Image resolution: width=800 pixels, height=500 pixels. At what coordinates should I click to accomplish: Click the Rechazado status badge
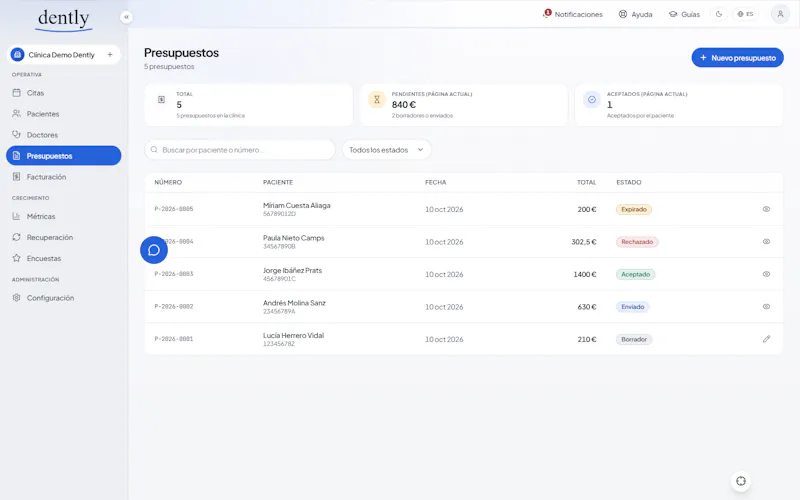pos(637,242)
